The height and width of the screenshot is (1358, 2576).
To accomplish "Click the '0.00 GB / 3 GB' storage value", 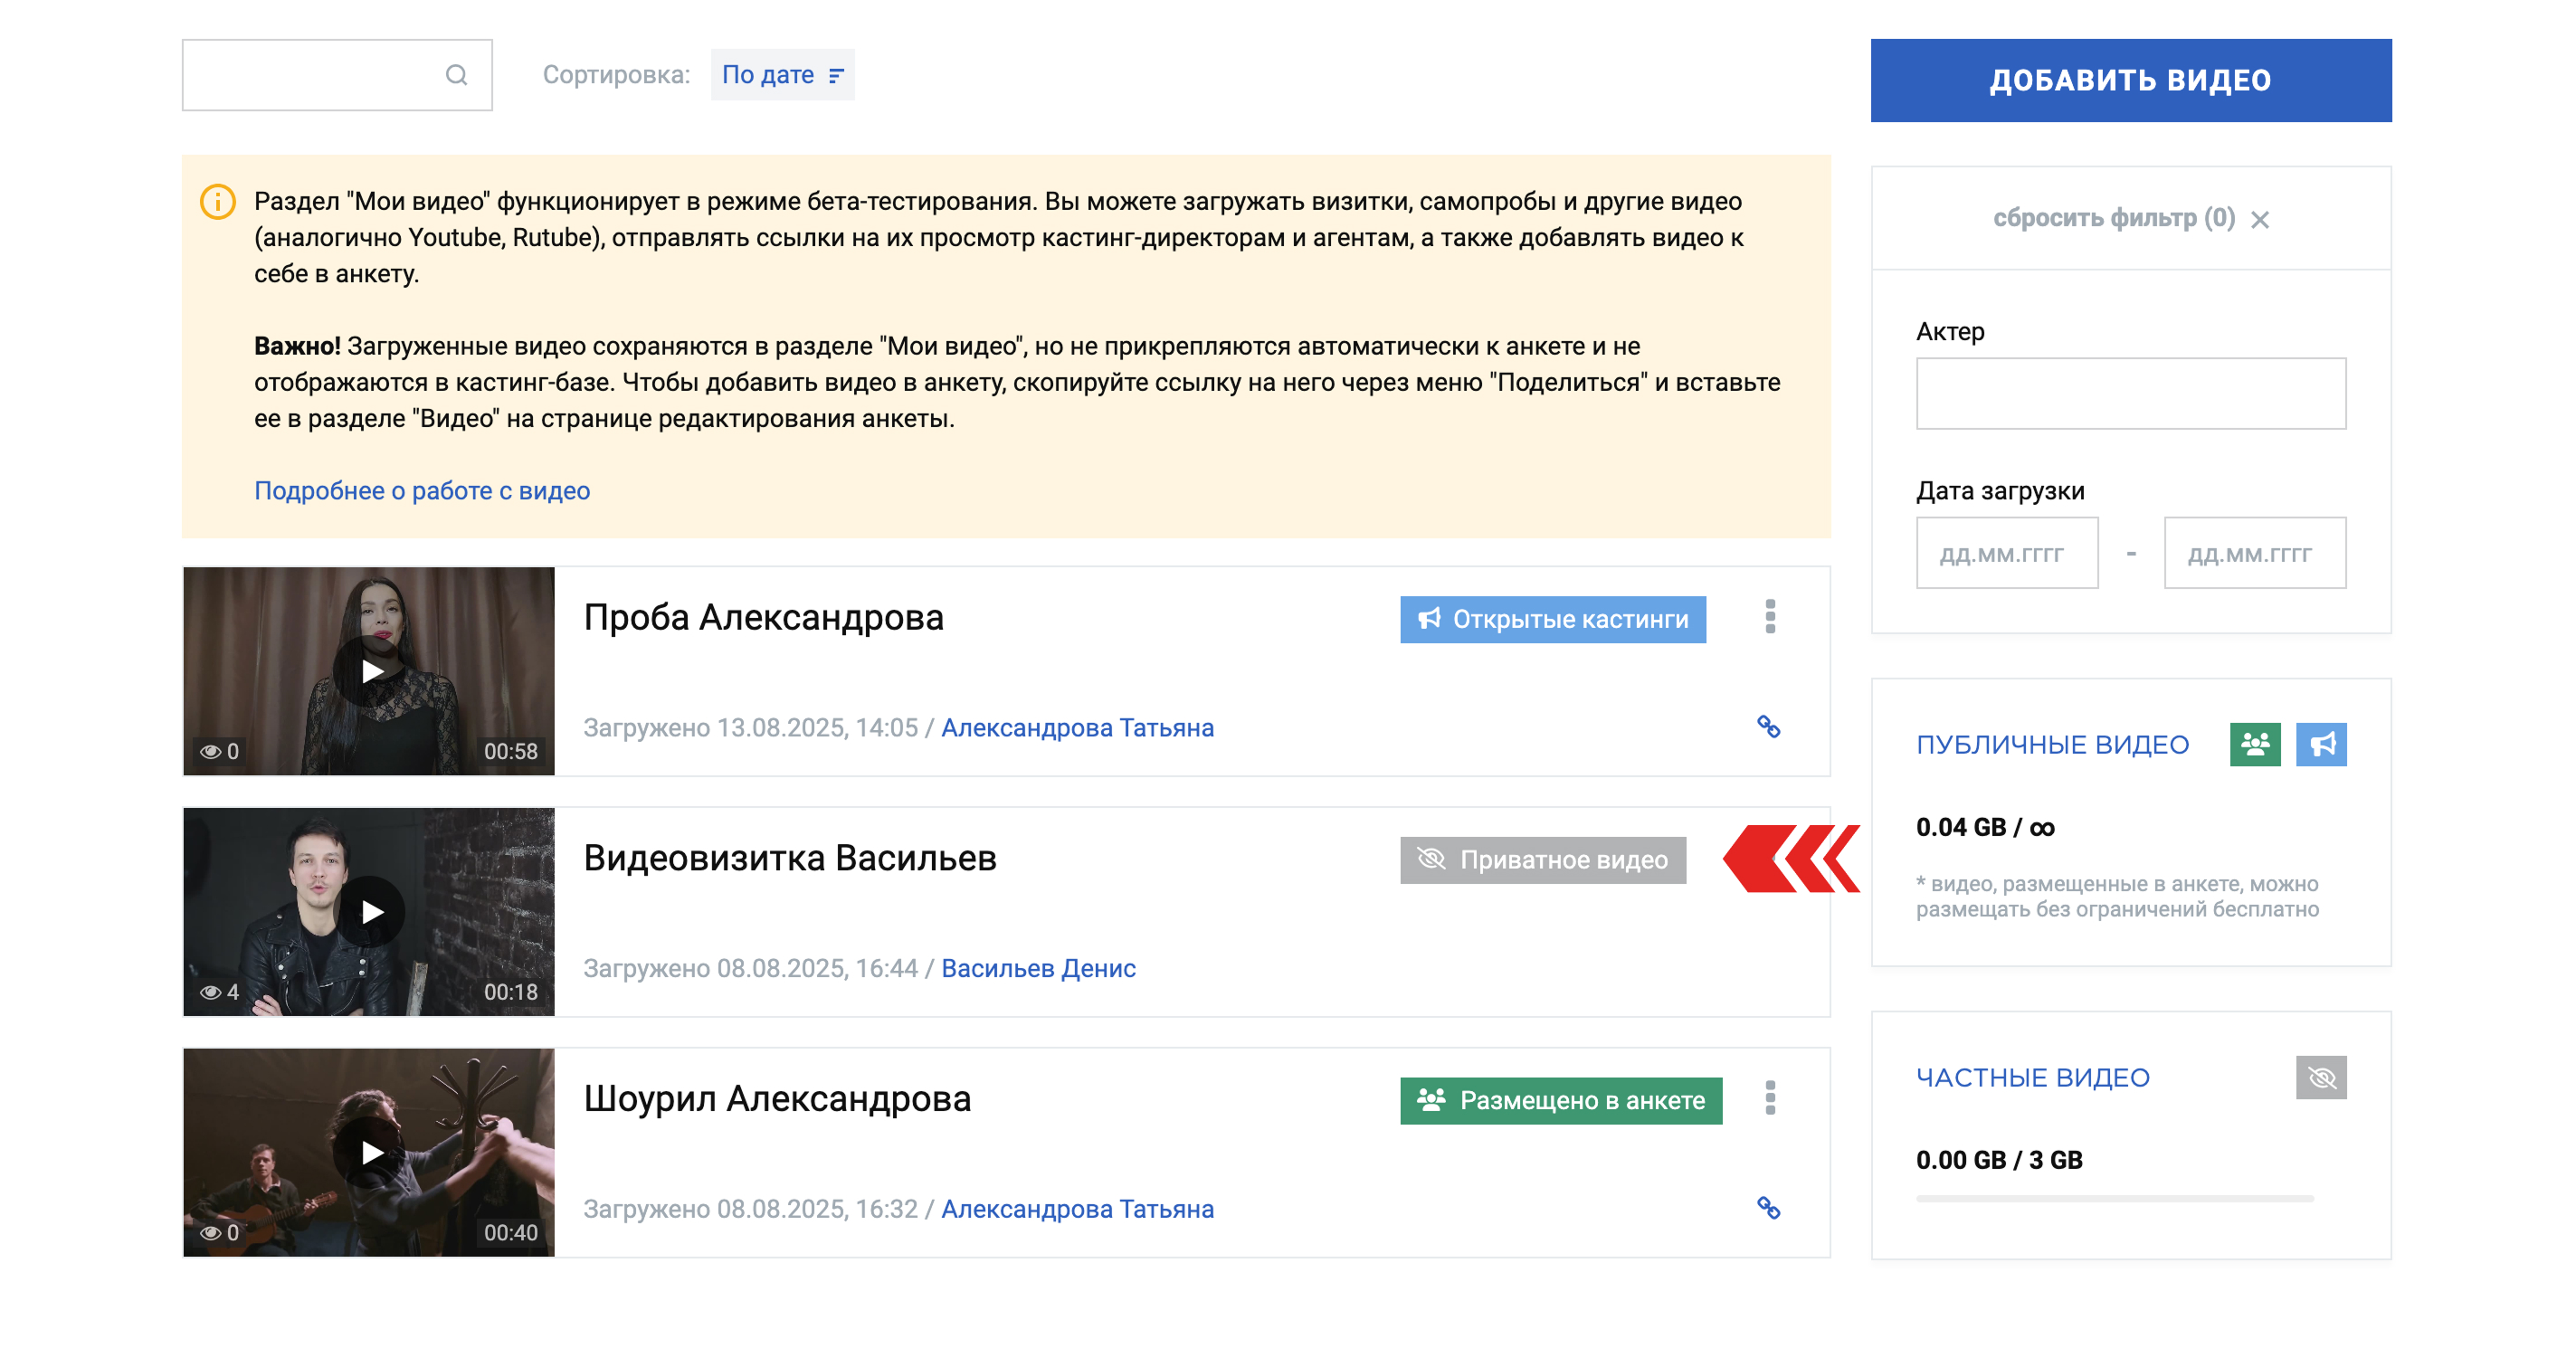I will (1999, 1160).
